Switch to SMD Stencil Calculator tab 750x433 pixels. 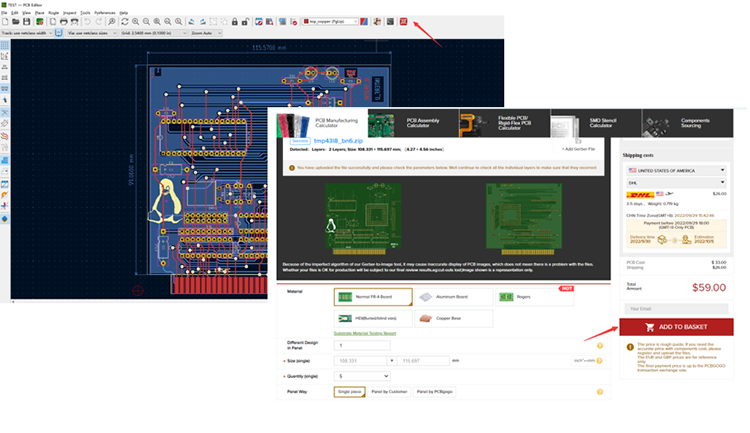tap(596, 123)
